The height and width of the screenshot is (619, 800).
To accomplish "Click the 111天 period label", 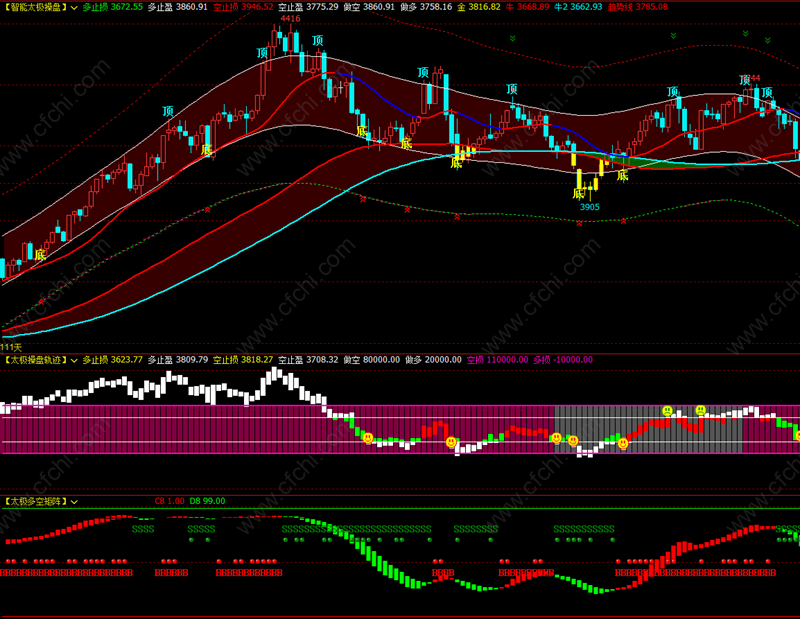I will click(x=11, y=348).
